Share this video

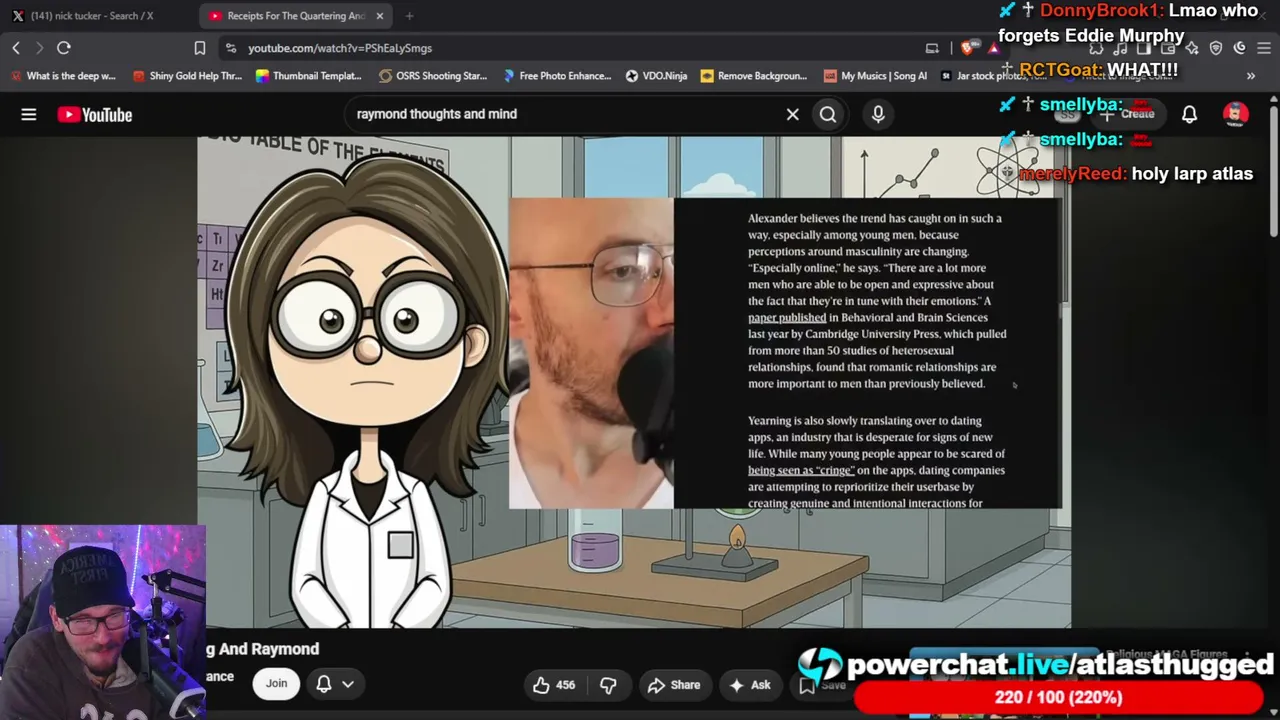[x=674, y=685]
